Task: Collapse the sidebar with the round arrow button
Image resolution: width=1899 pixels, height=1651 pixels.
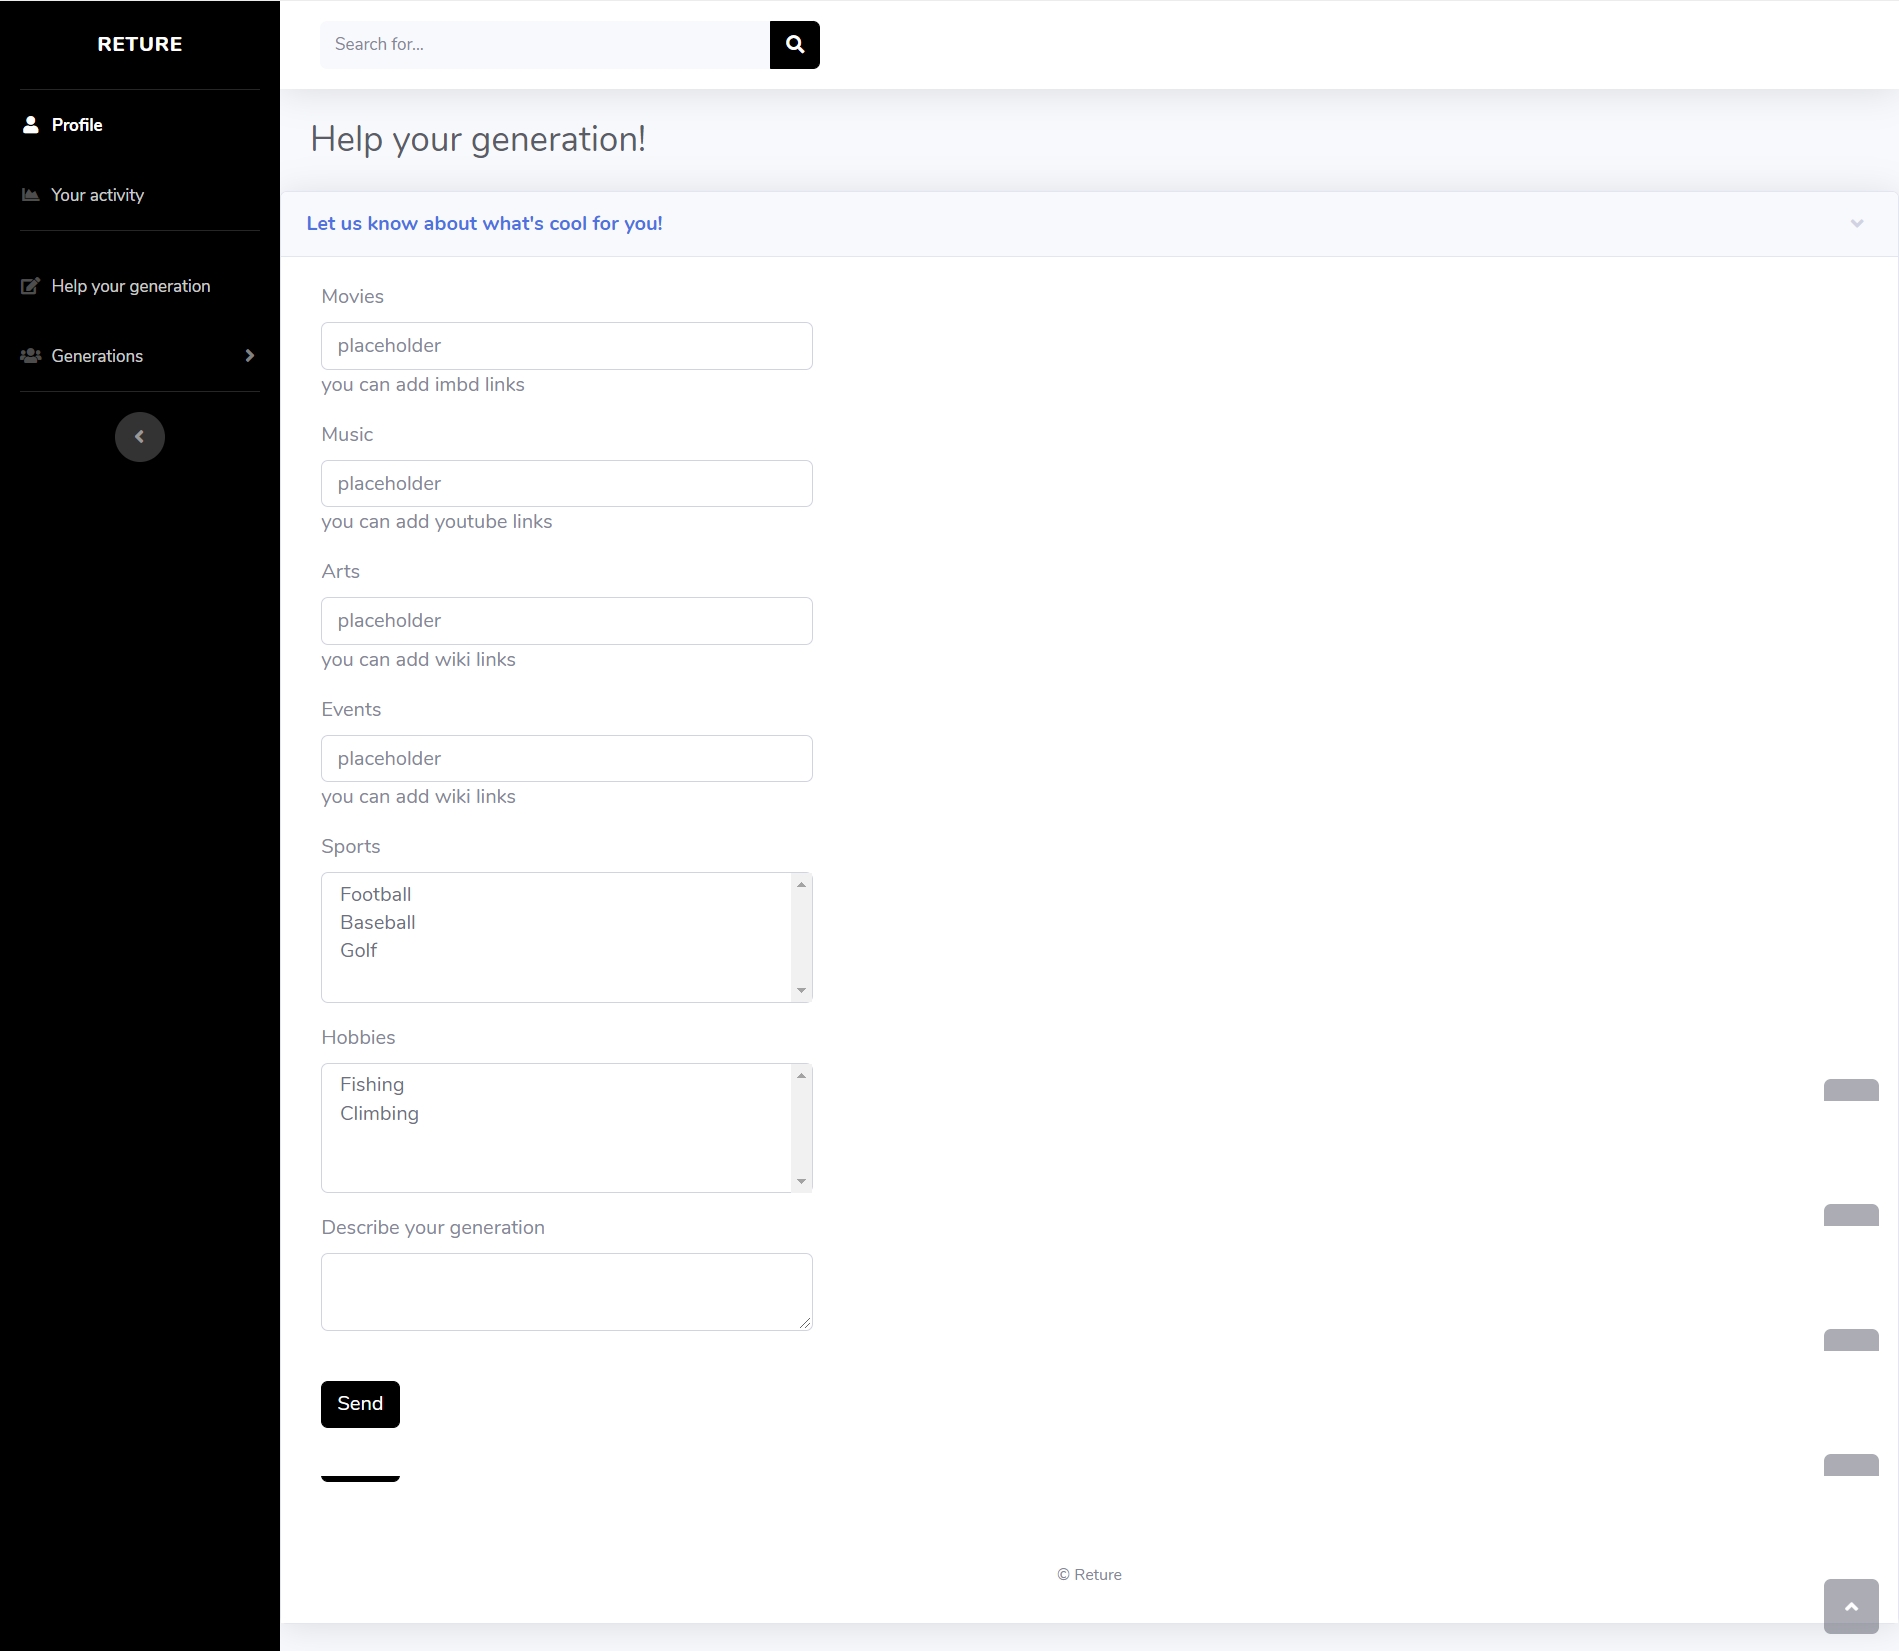Action: click(x=140, y=437)
